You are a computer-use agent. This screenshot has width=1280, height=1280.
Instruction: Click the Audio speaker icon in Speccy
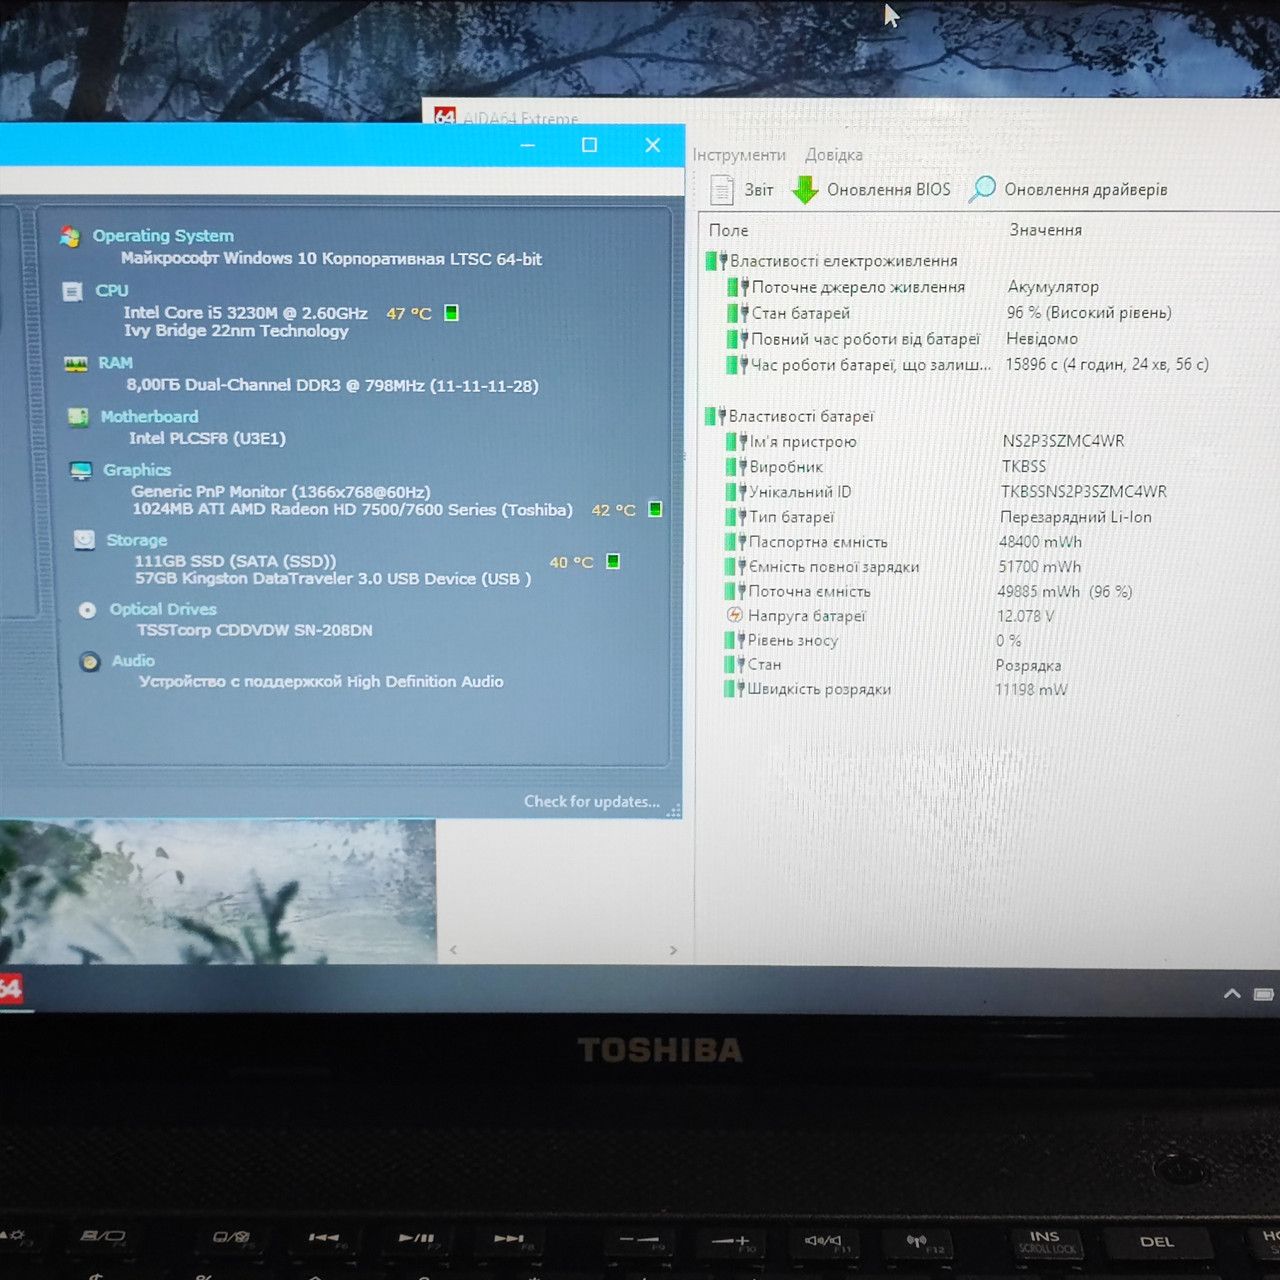pyautogui.click(x=90, y=661)
